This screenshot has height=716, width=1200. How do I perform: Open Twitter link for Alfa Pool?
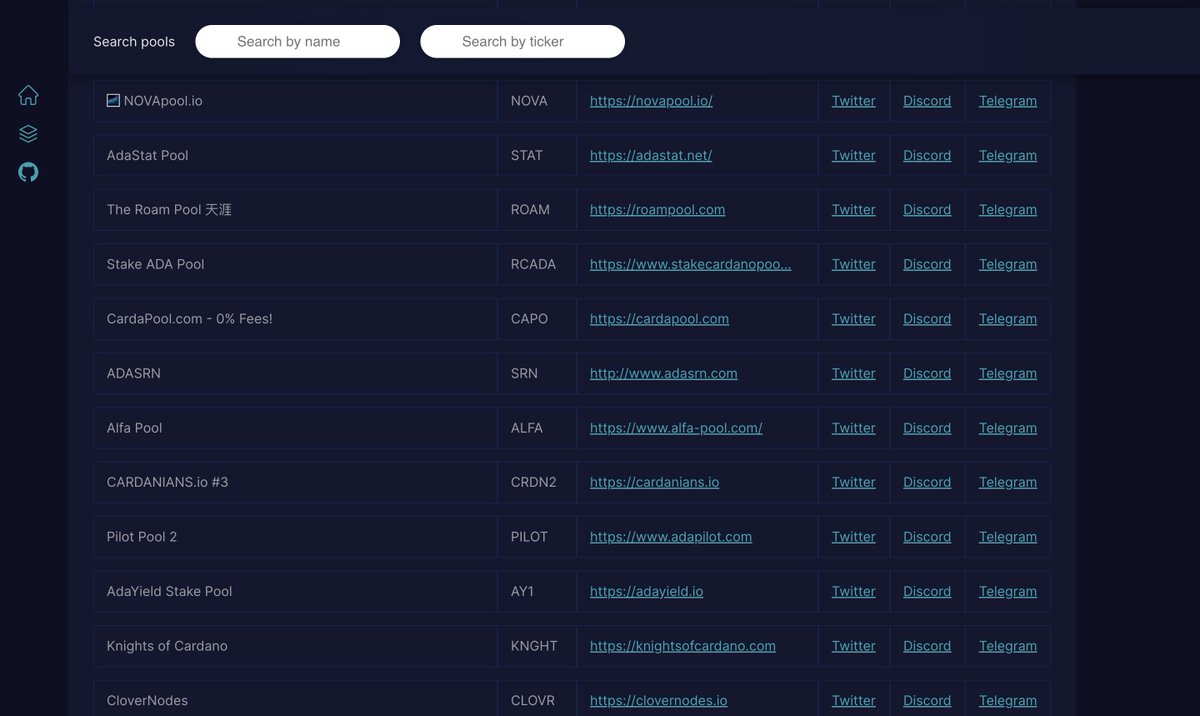click(x=853, y=428)
